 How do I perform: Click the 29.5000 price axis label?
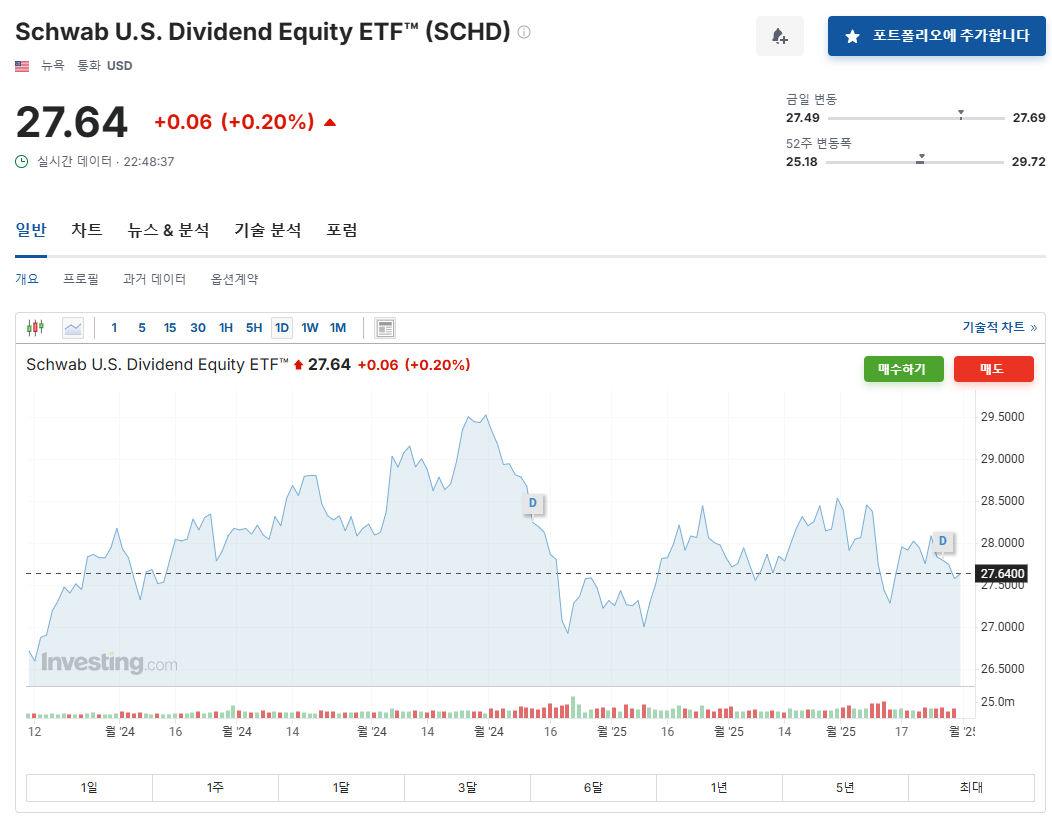[1002, 417]
